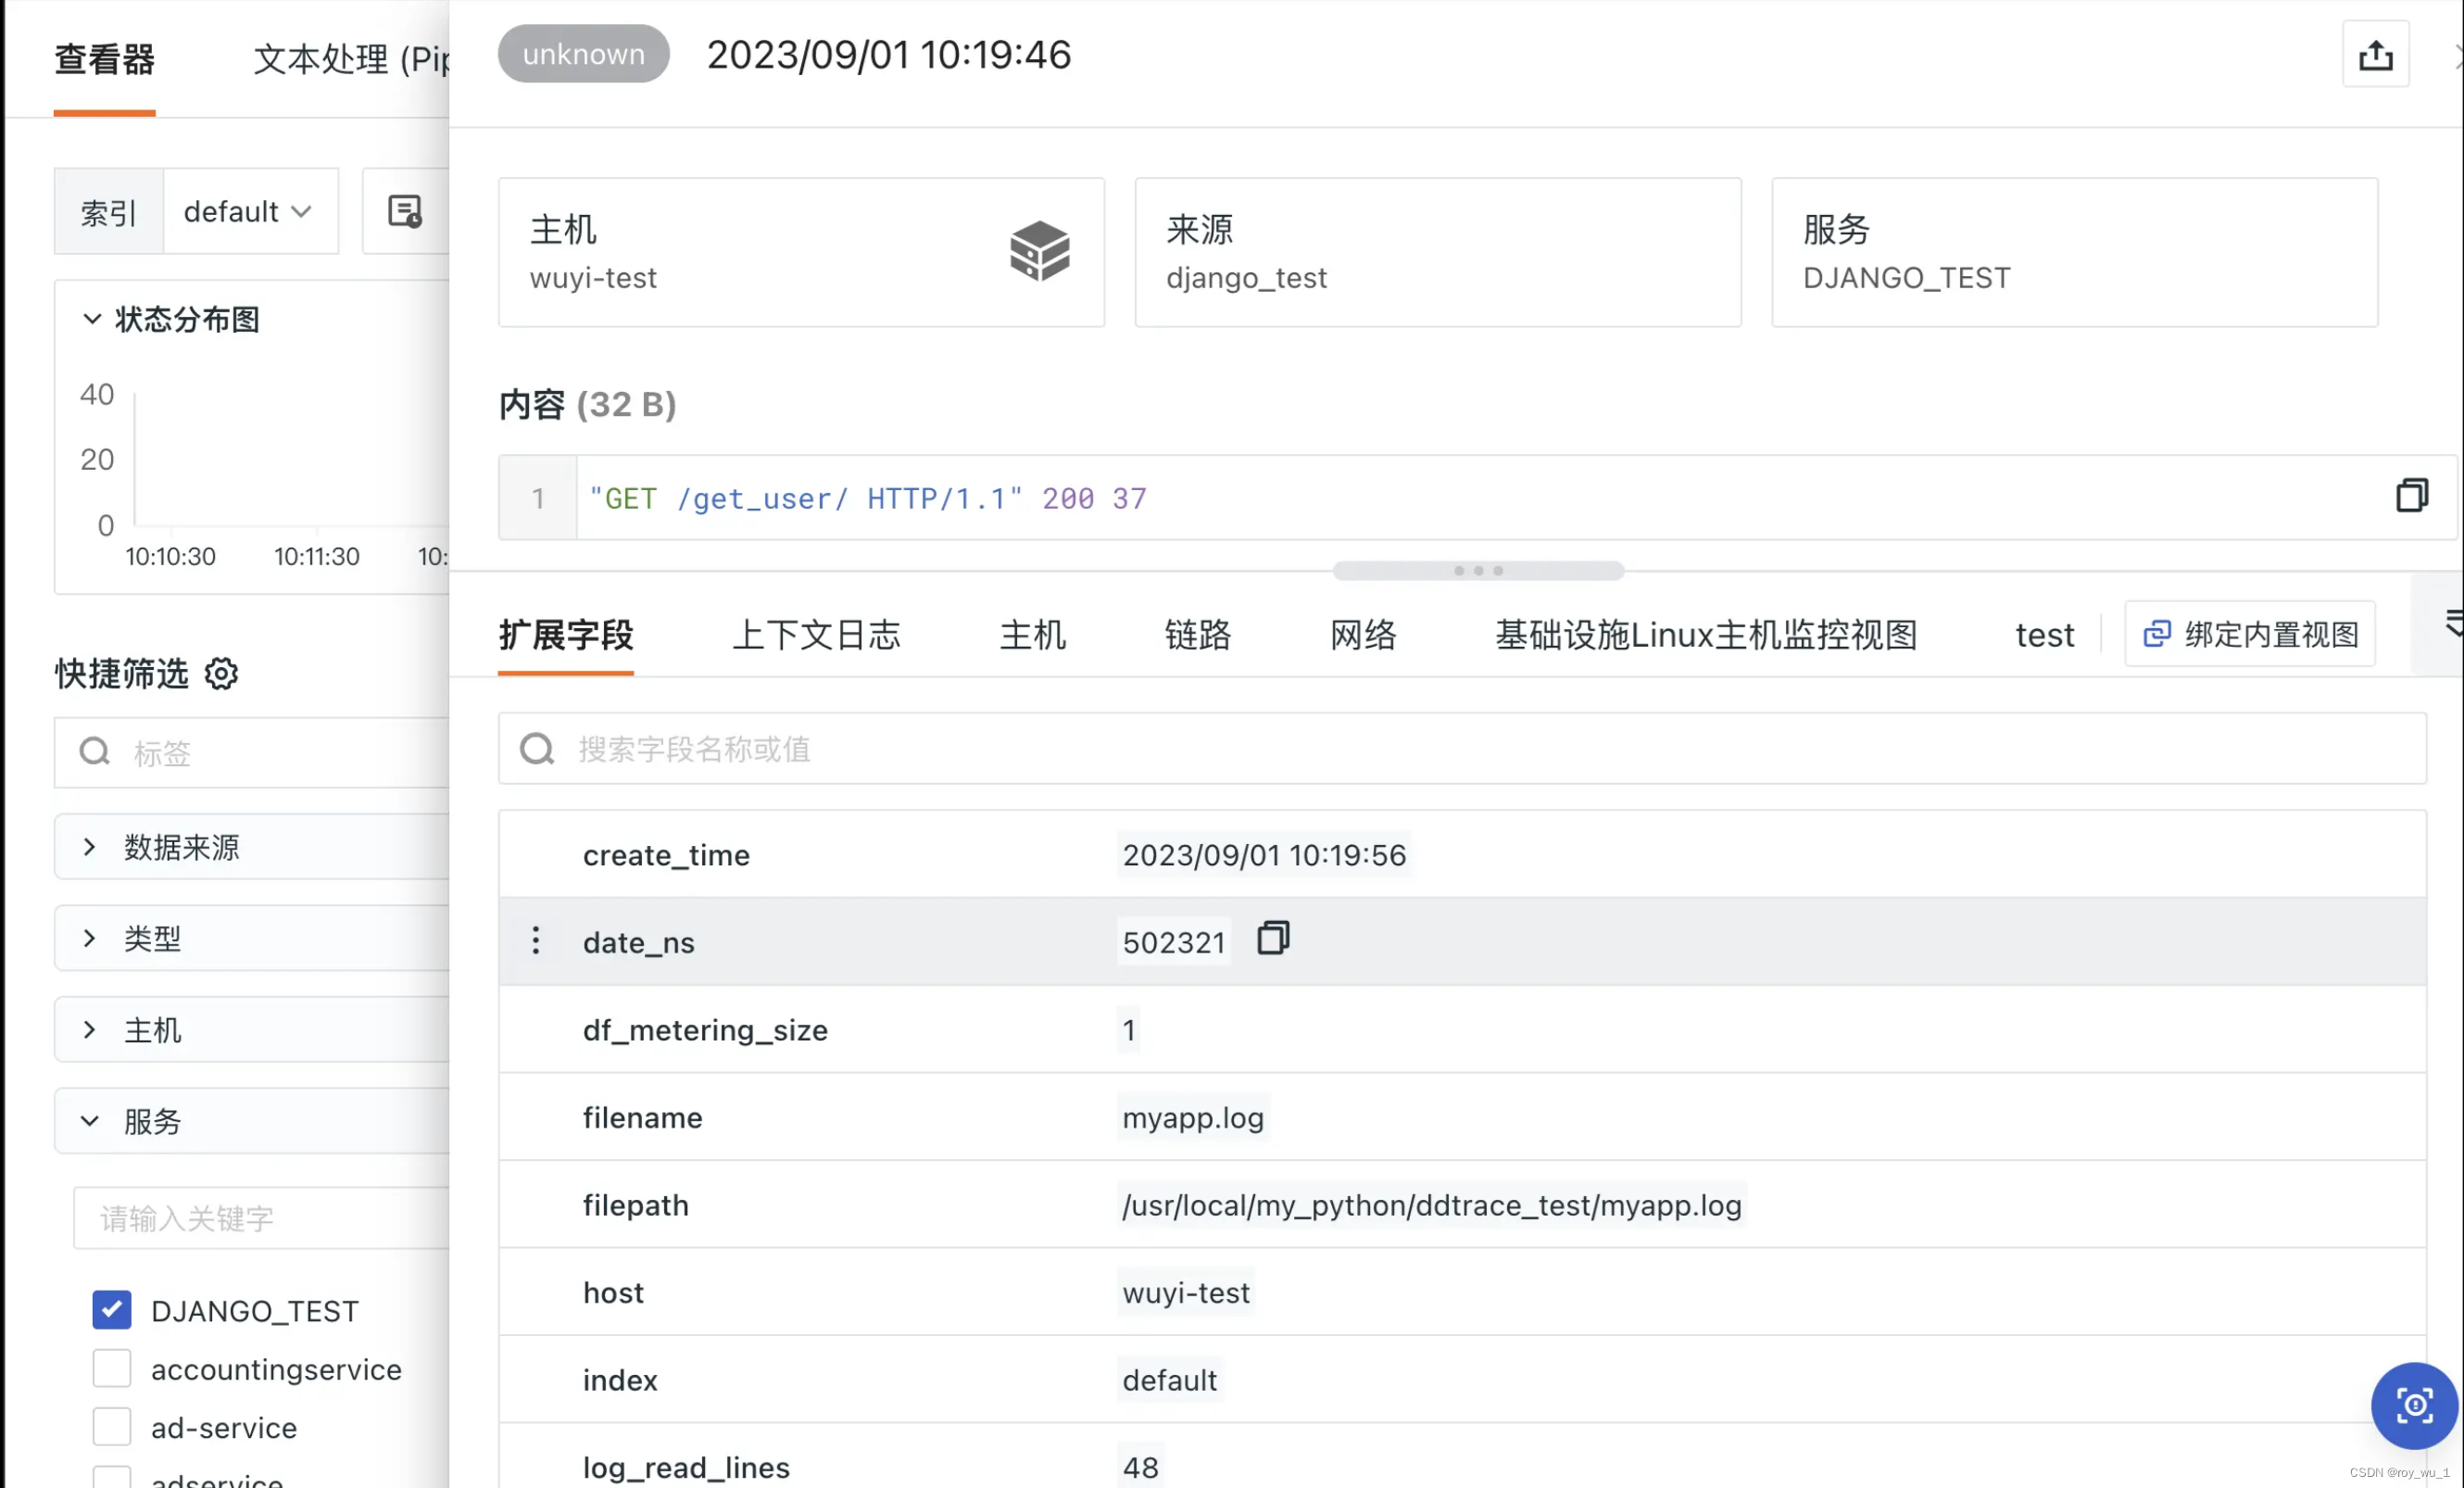Screen dimensions: 2464x1488
Task: Copy the date_ns value 502321
Action: 1273,939
